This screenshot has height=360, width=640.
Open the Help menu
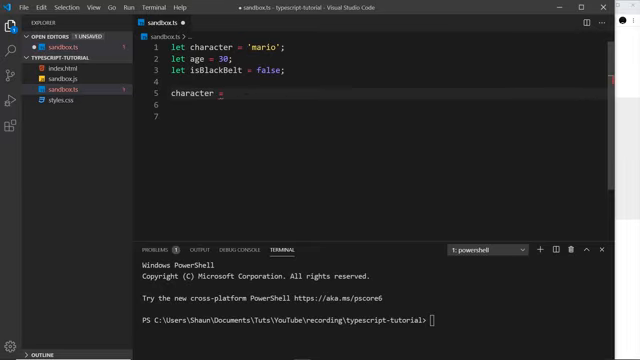coord(180,7)
